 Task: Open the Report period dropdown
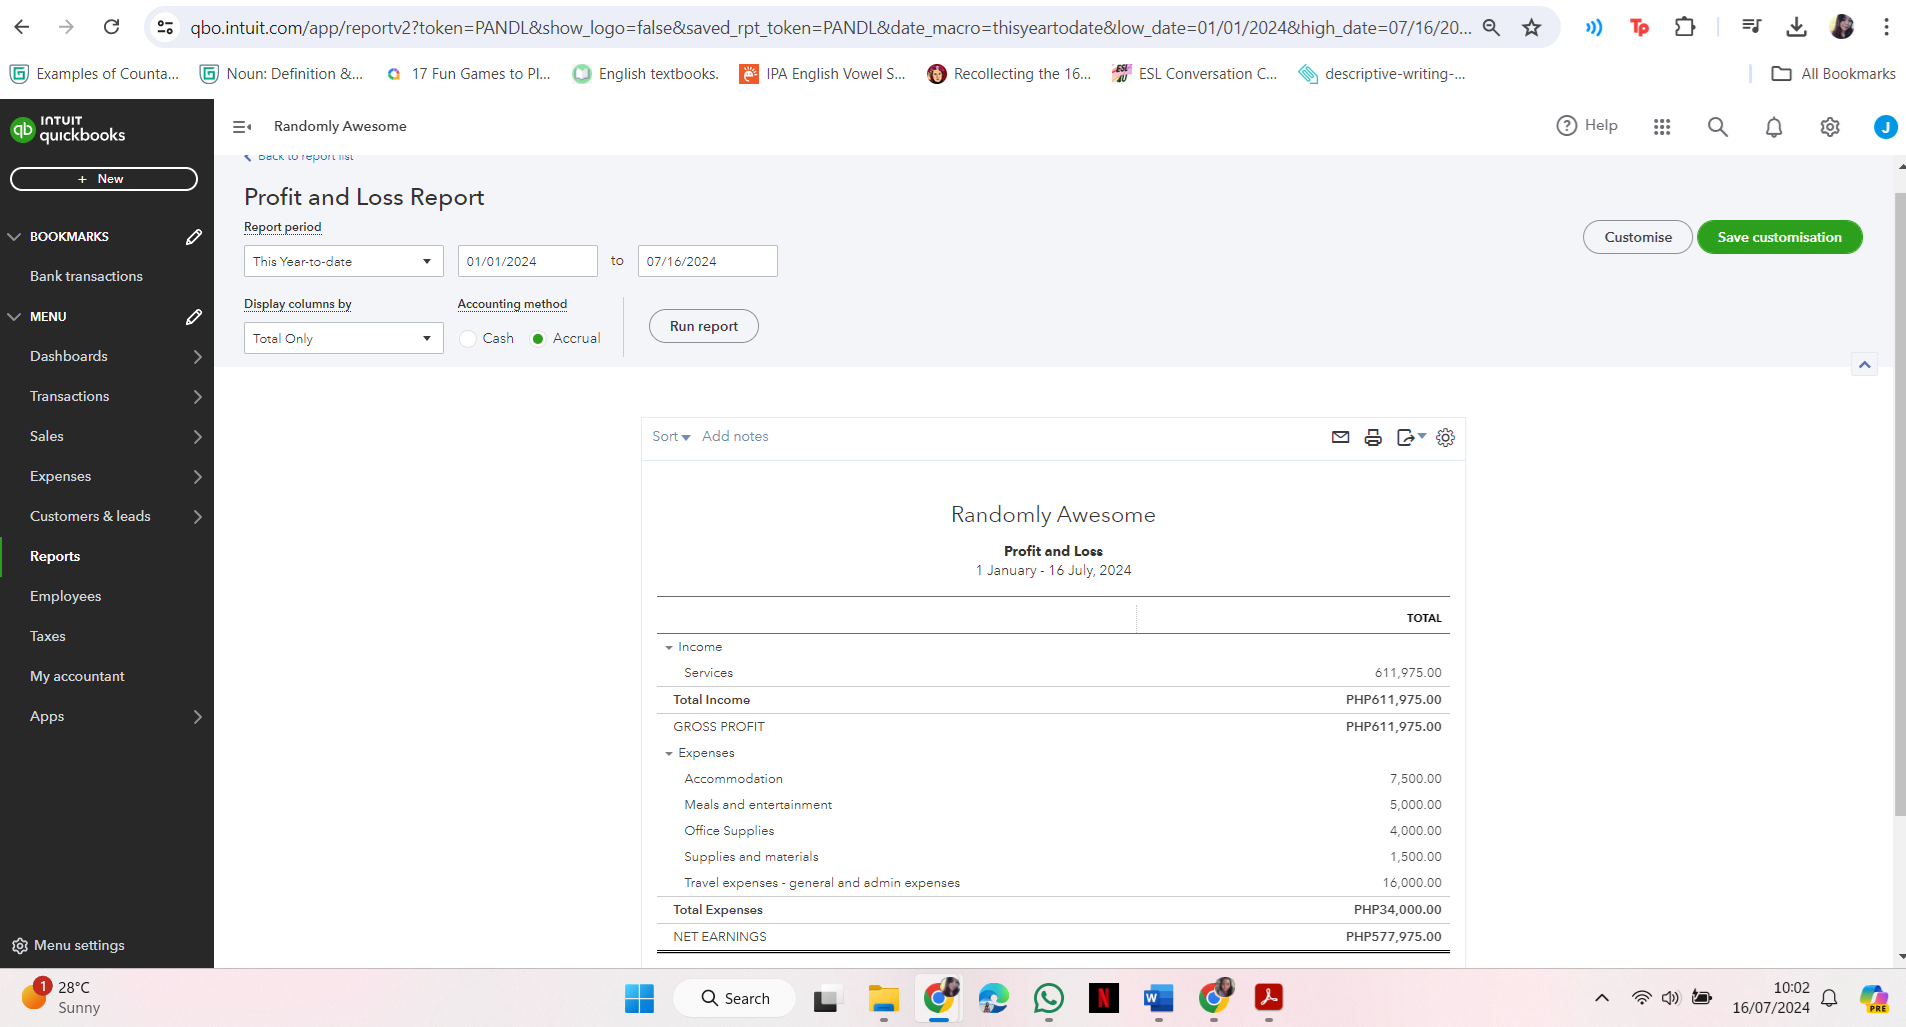(x=343, y=261)
